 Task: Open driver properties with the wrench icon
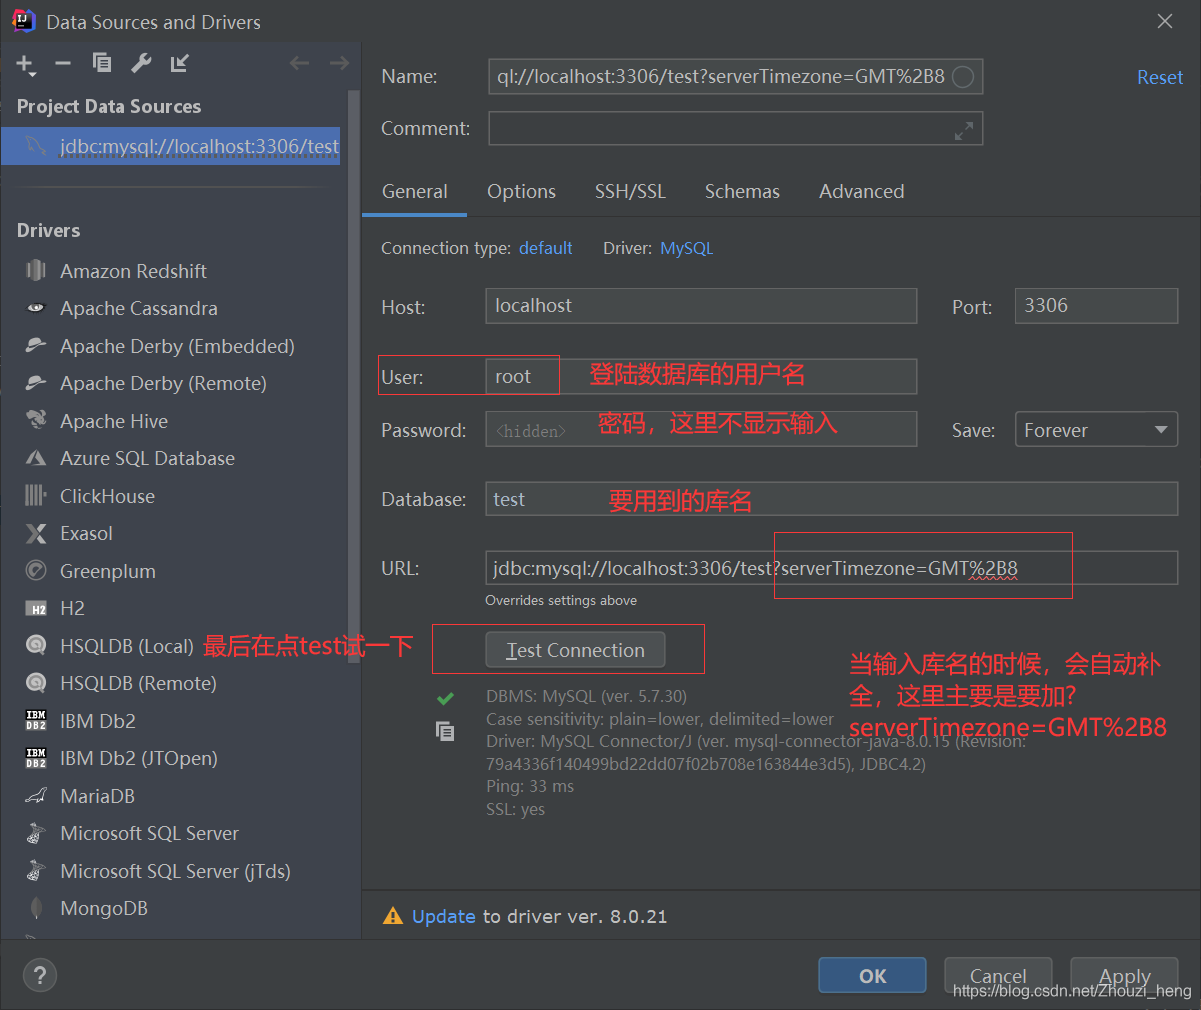[x=140, y=62]
